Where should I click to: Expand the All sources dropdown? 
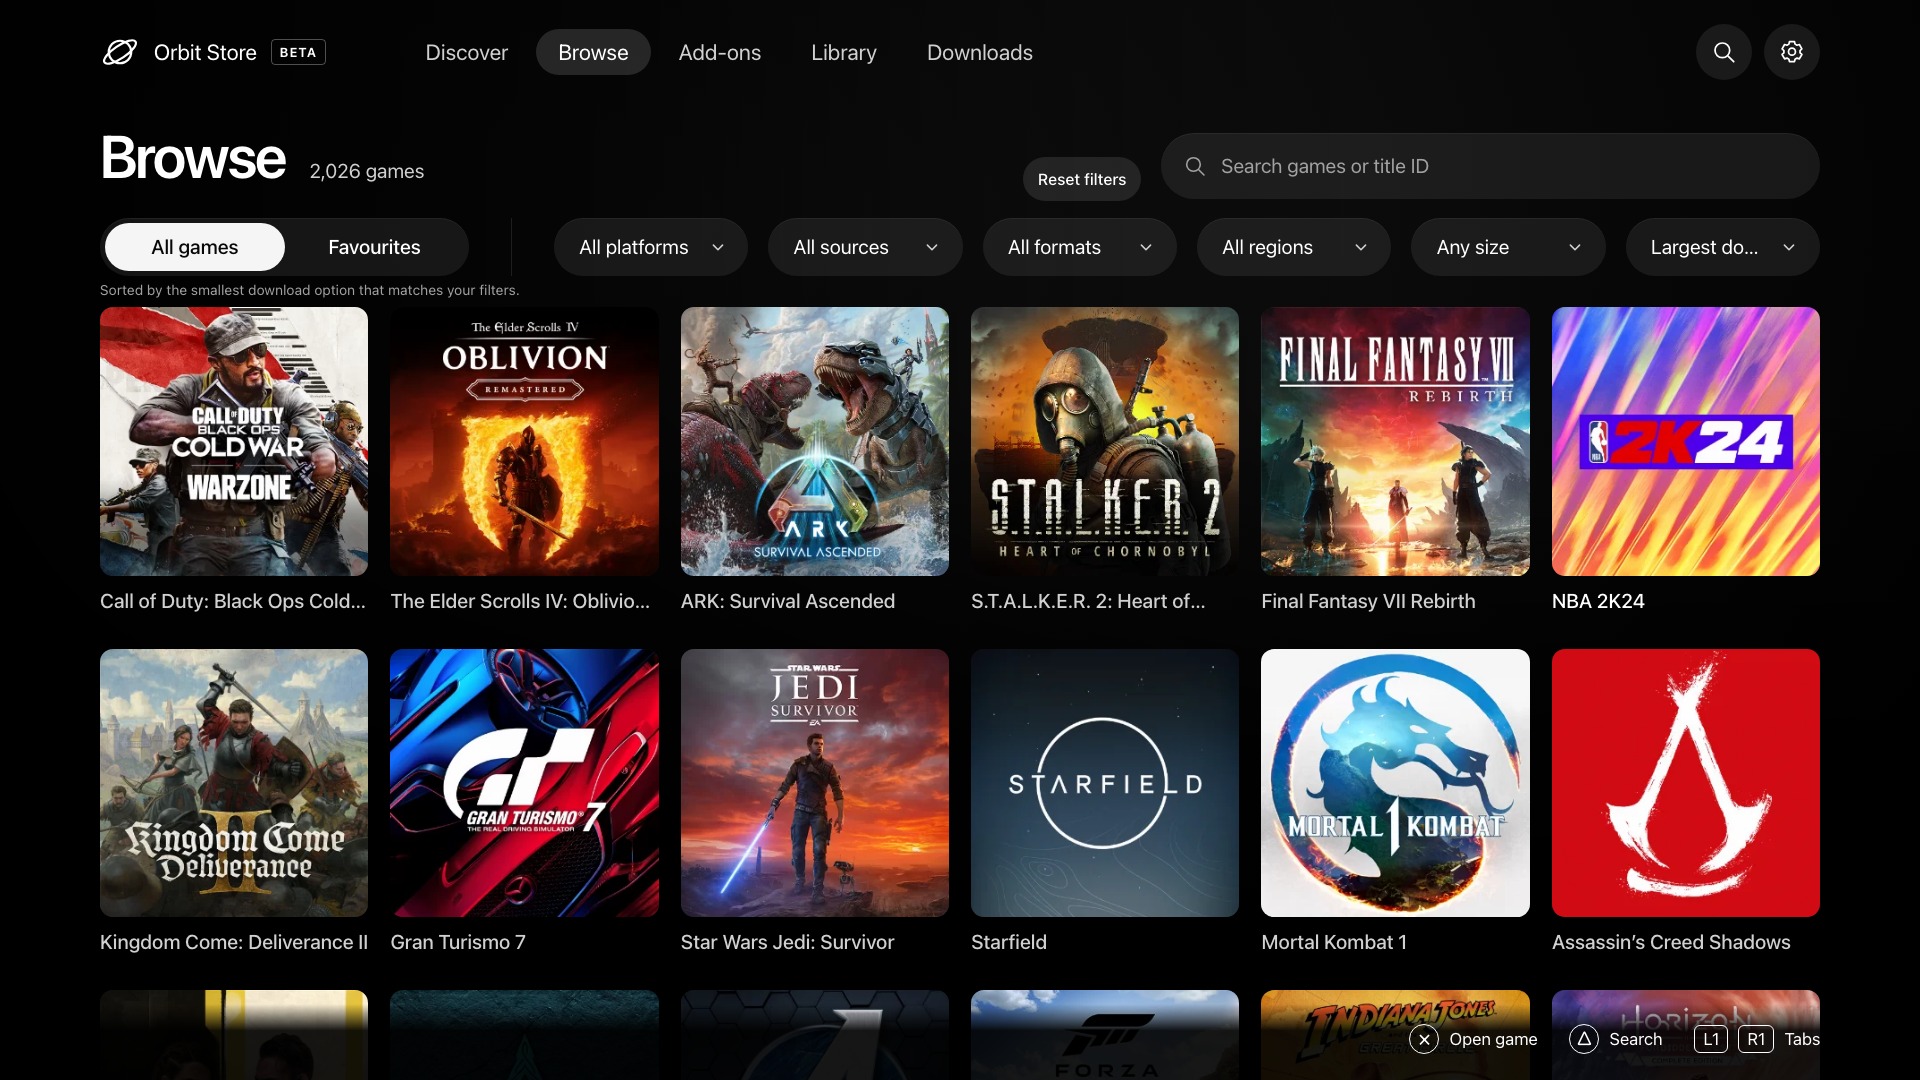pyautogui.click(x=865, y=247)
